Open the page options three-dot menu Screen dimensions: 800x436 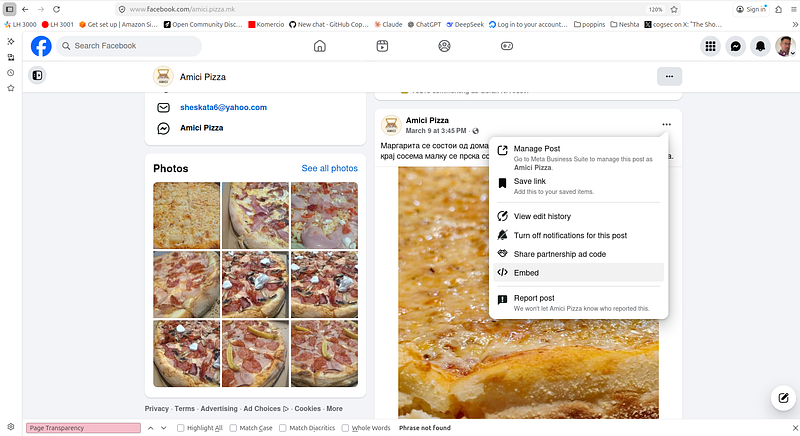pos(669,76)
